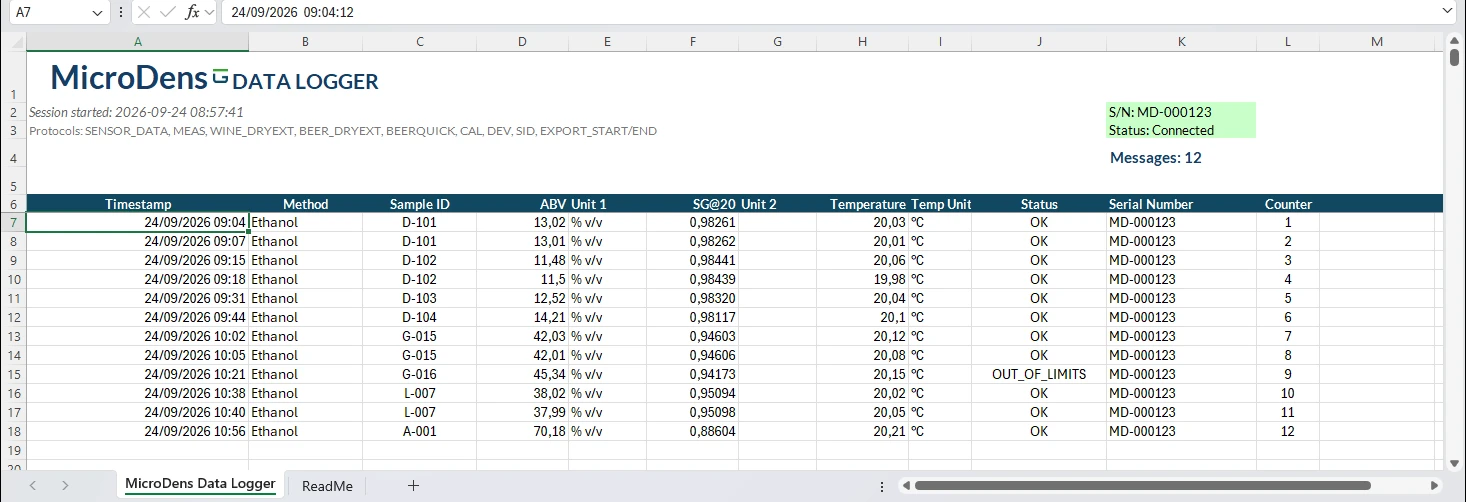Expand the Name Box dropdown arrow
Viewport: 1466px width, 502px height.
(97, 13)
